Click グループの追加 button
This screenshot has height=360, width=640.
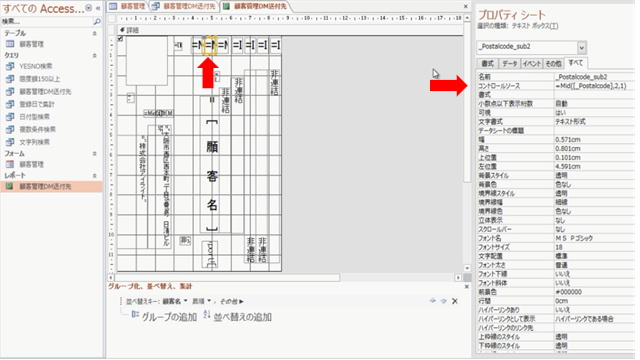pyautogui.click(x=164, y=317)
